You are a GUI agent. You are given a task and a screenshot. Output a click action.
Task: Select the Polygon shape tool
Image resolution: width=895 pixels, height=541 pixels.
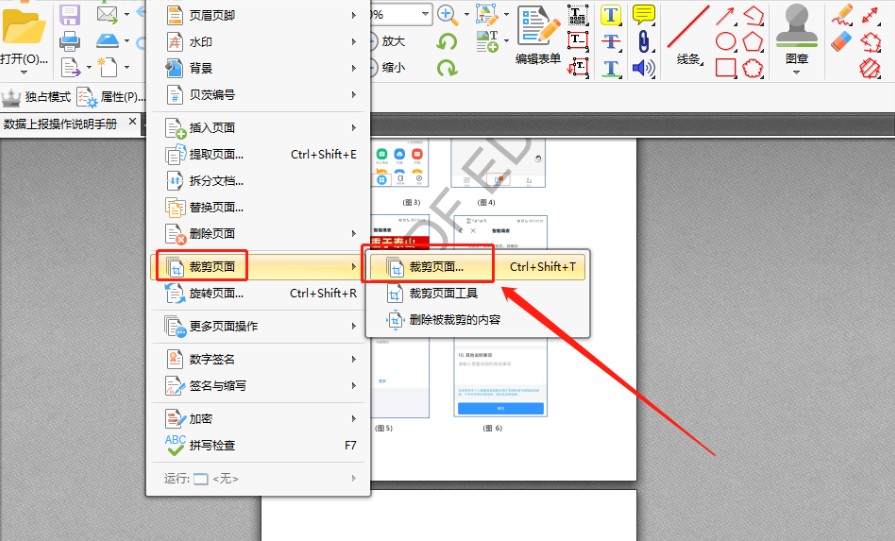point(753,42)
